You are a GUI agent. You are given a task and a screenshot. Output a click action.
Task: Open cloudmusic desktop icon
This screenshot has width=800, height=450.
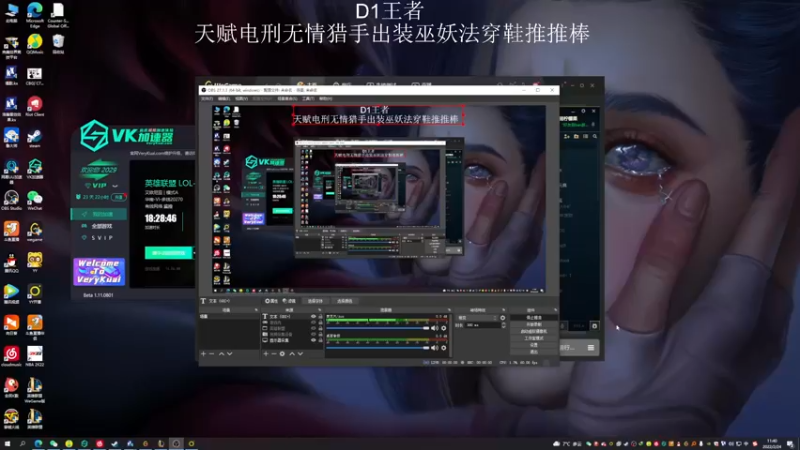point(11,356)
